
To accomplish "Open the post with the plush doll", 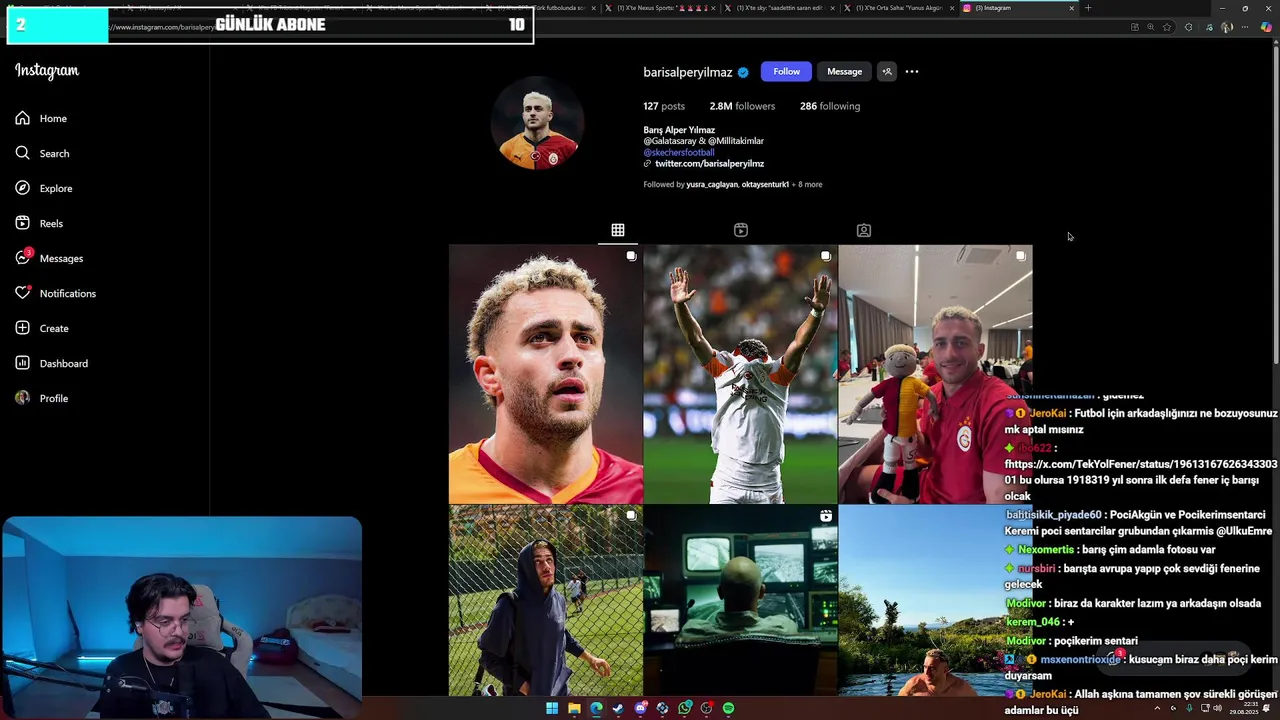I will (x=935, y=374).
